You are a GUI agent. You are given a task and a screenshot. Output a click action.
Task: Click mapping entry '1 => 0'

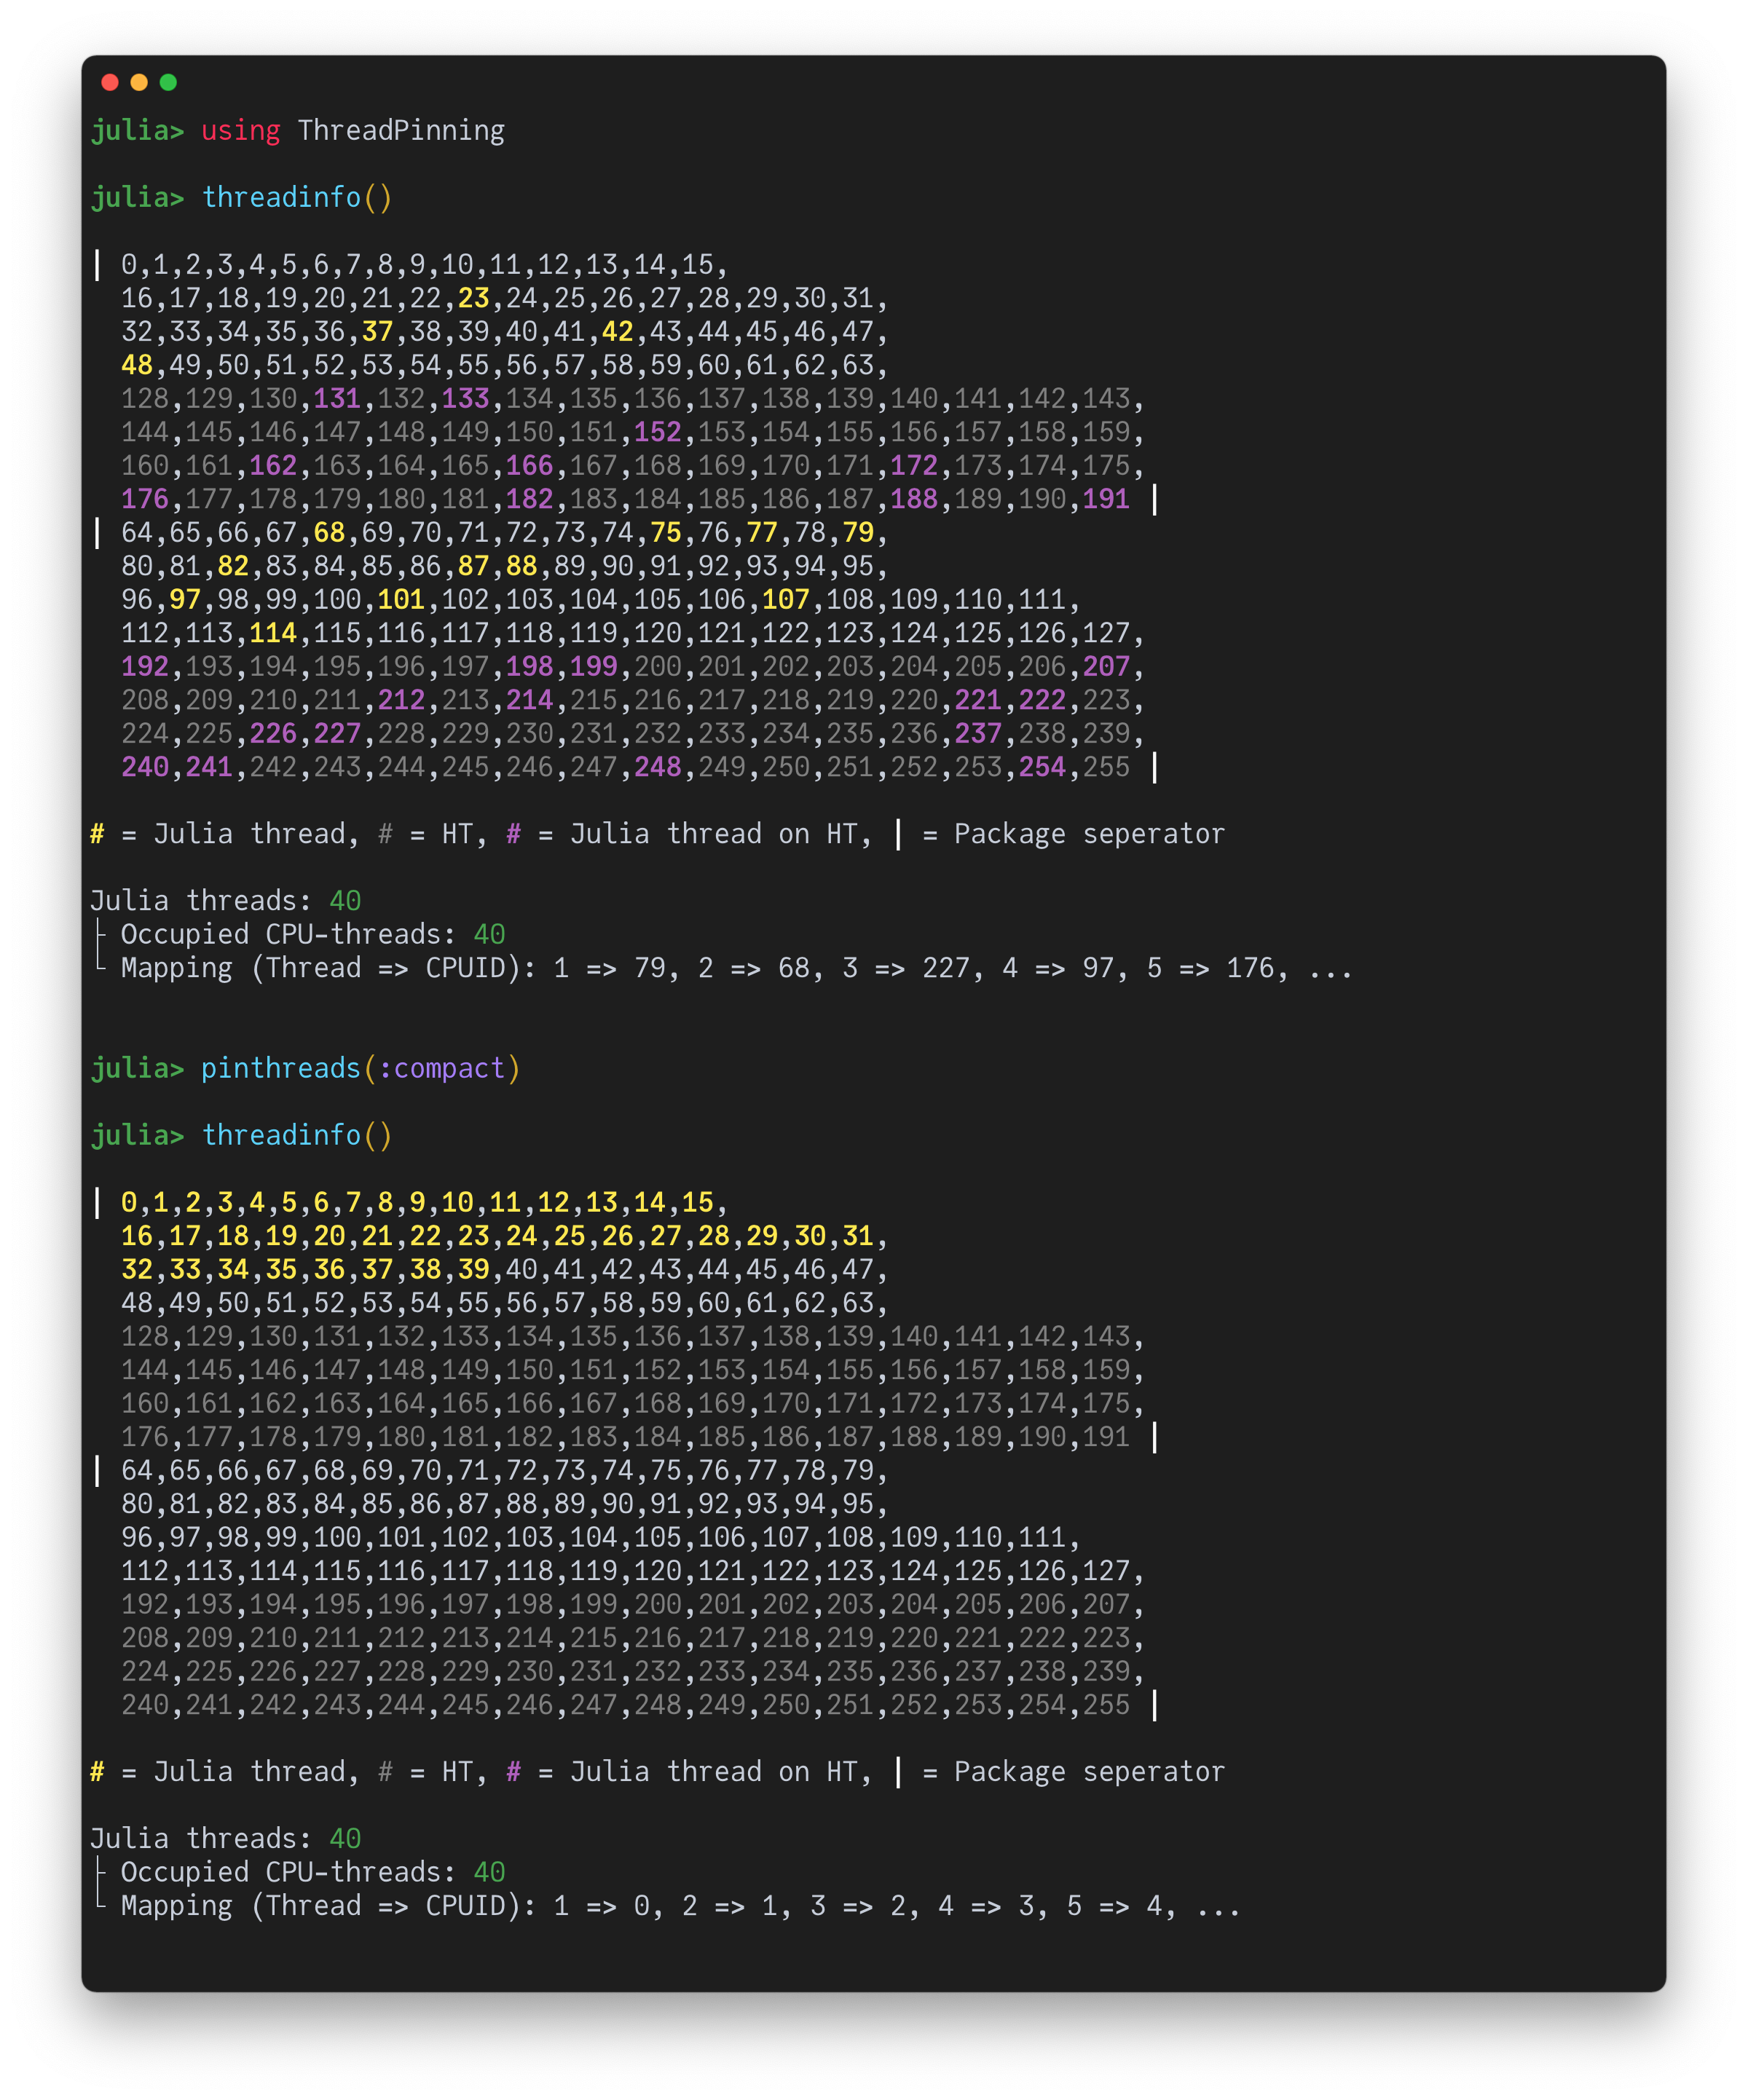601,1906
